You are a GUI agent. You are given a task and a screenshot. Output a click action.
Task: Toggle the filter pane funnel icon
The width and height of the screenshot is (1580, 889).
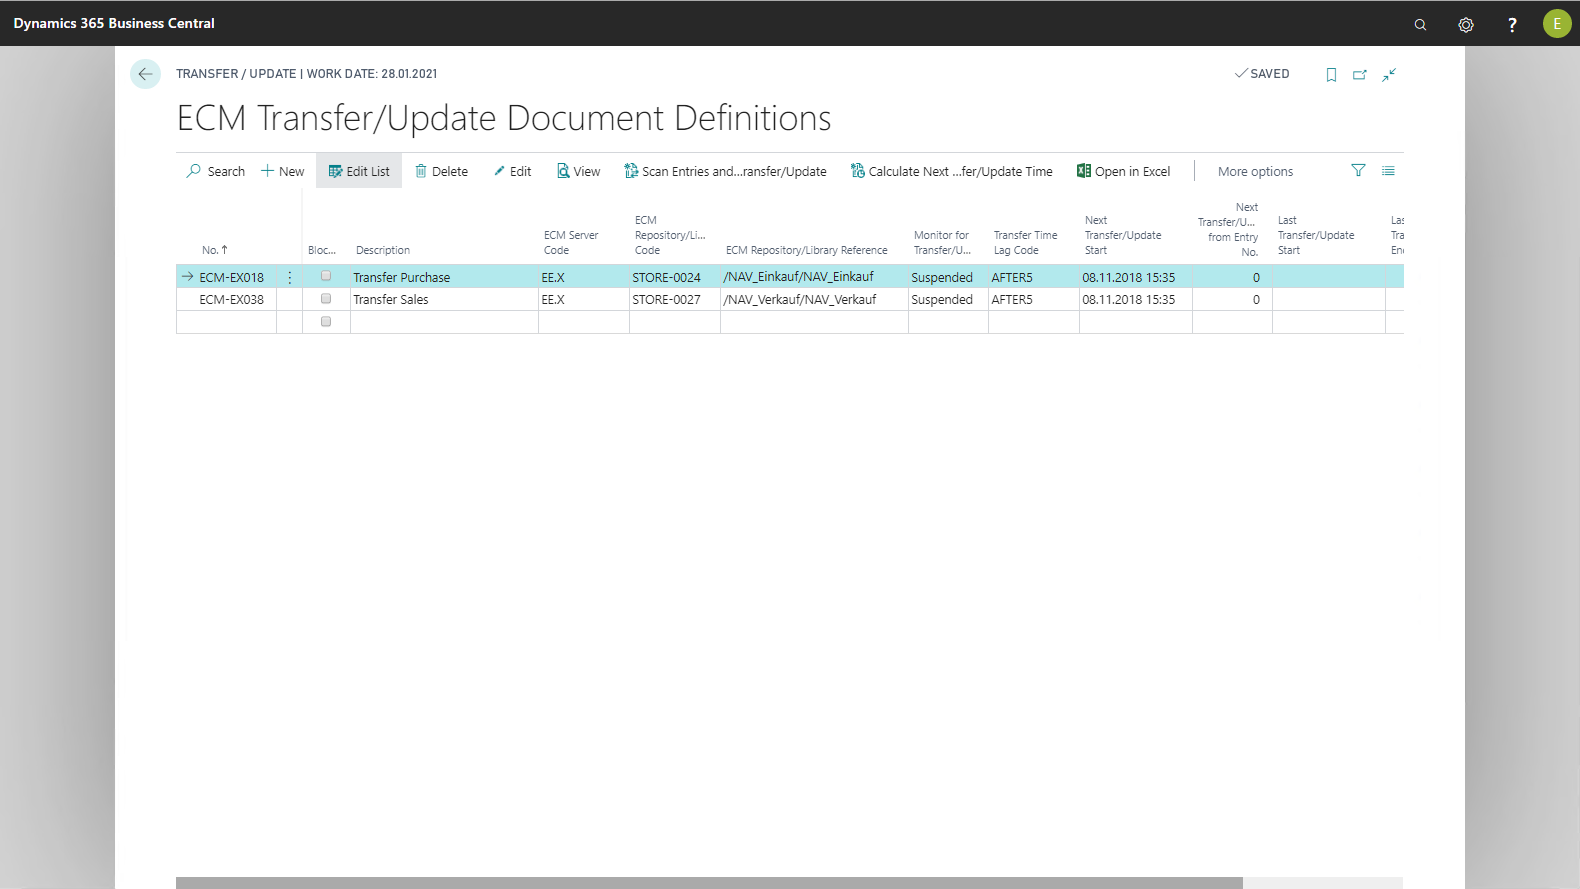[x=1358, y=171]
